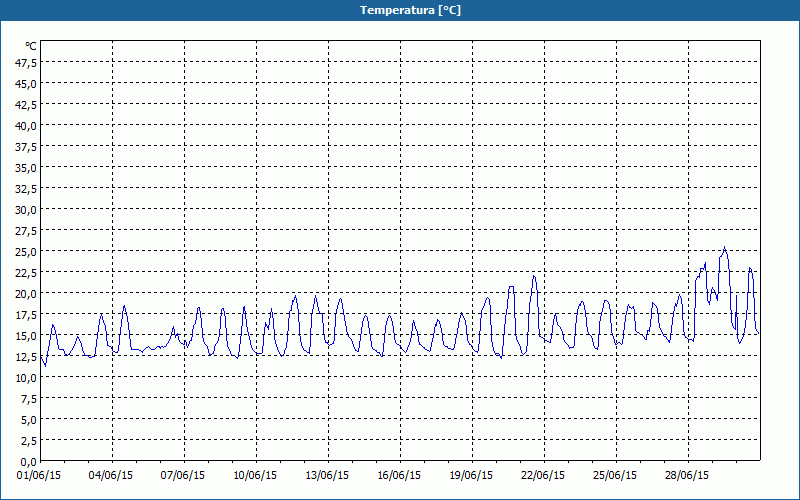Click the 35,0 y-axis label
The image size is (800, 500).
pyautogui.click(x=26, y=168)
